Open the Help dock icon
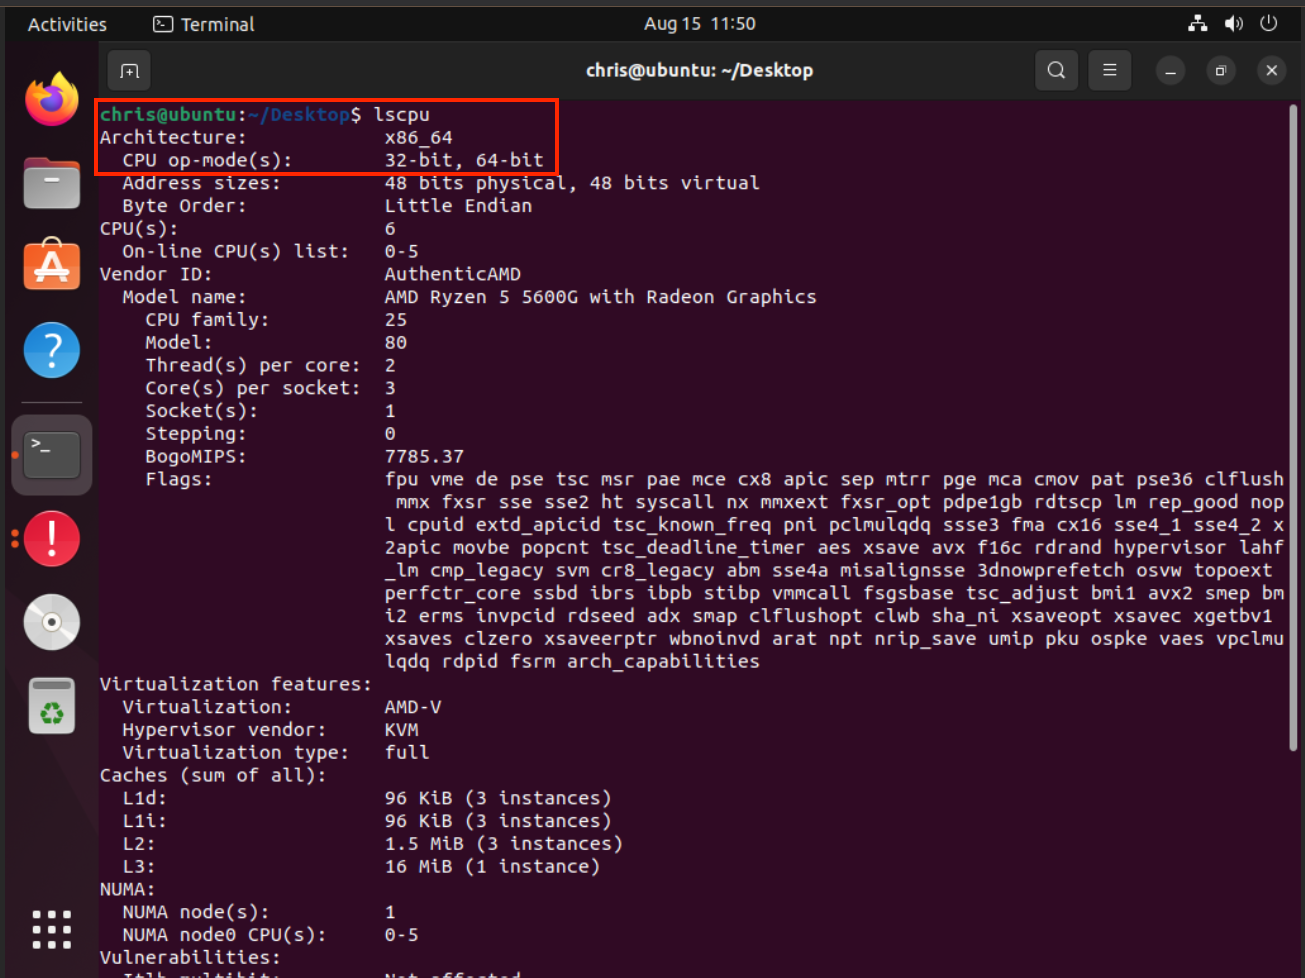This screenshot has height=978, width=1305. click(52, 350)
